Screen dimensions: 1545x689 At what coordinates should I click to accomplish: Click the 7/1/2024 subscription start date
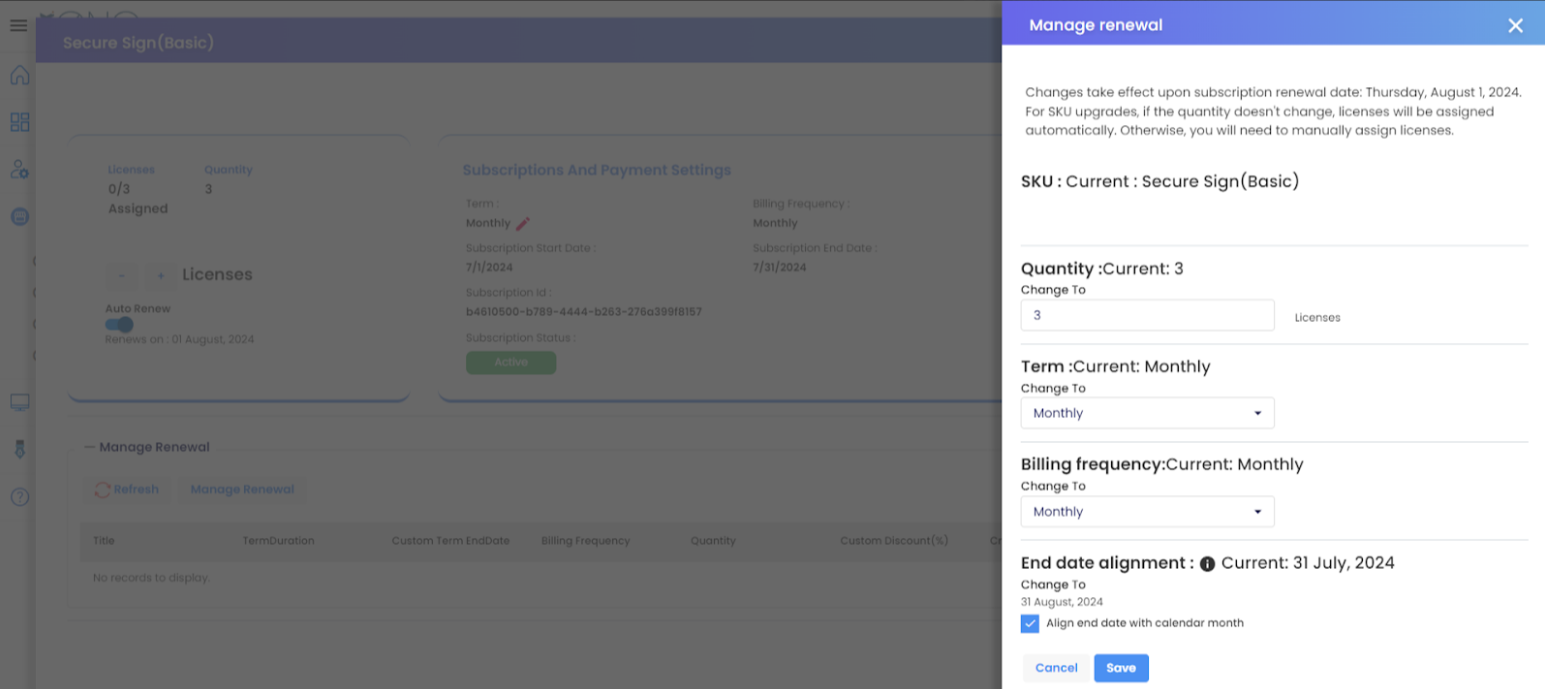click(x=490, y=268)
